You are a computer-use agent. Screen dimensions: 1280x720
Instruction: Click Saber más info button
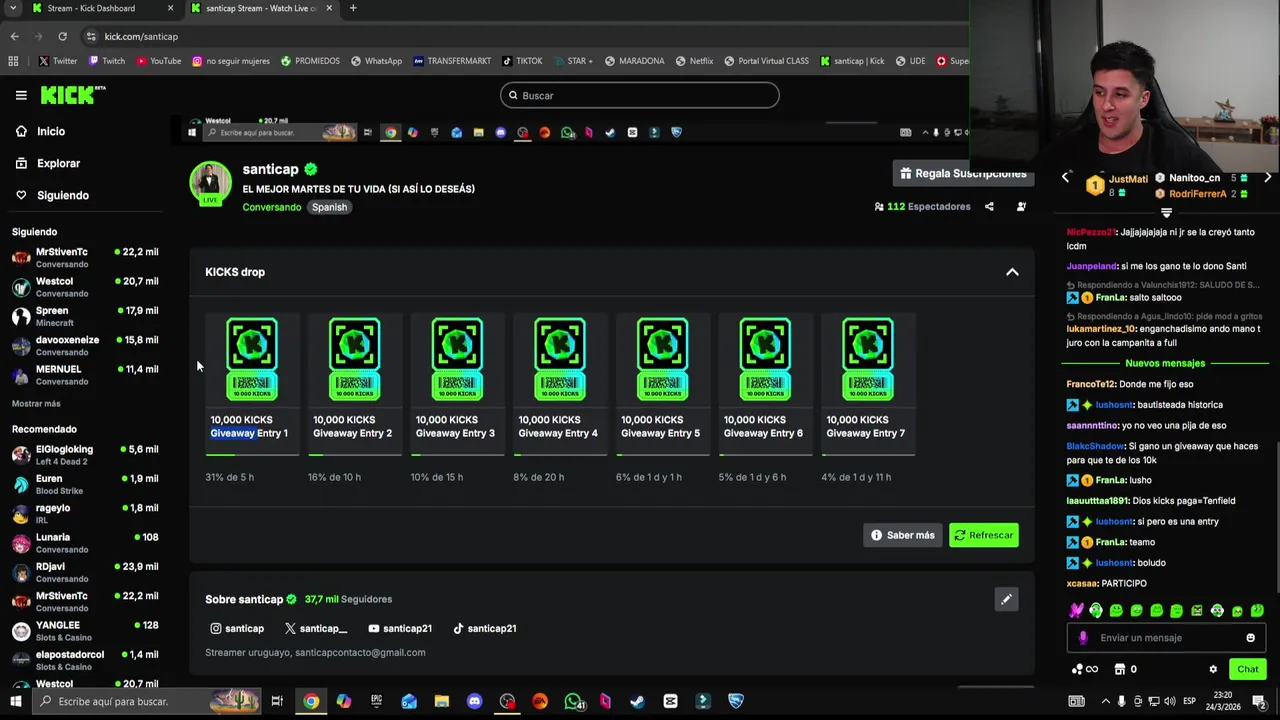click(902, 535)
